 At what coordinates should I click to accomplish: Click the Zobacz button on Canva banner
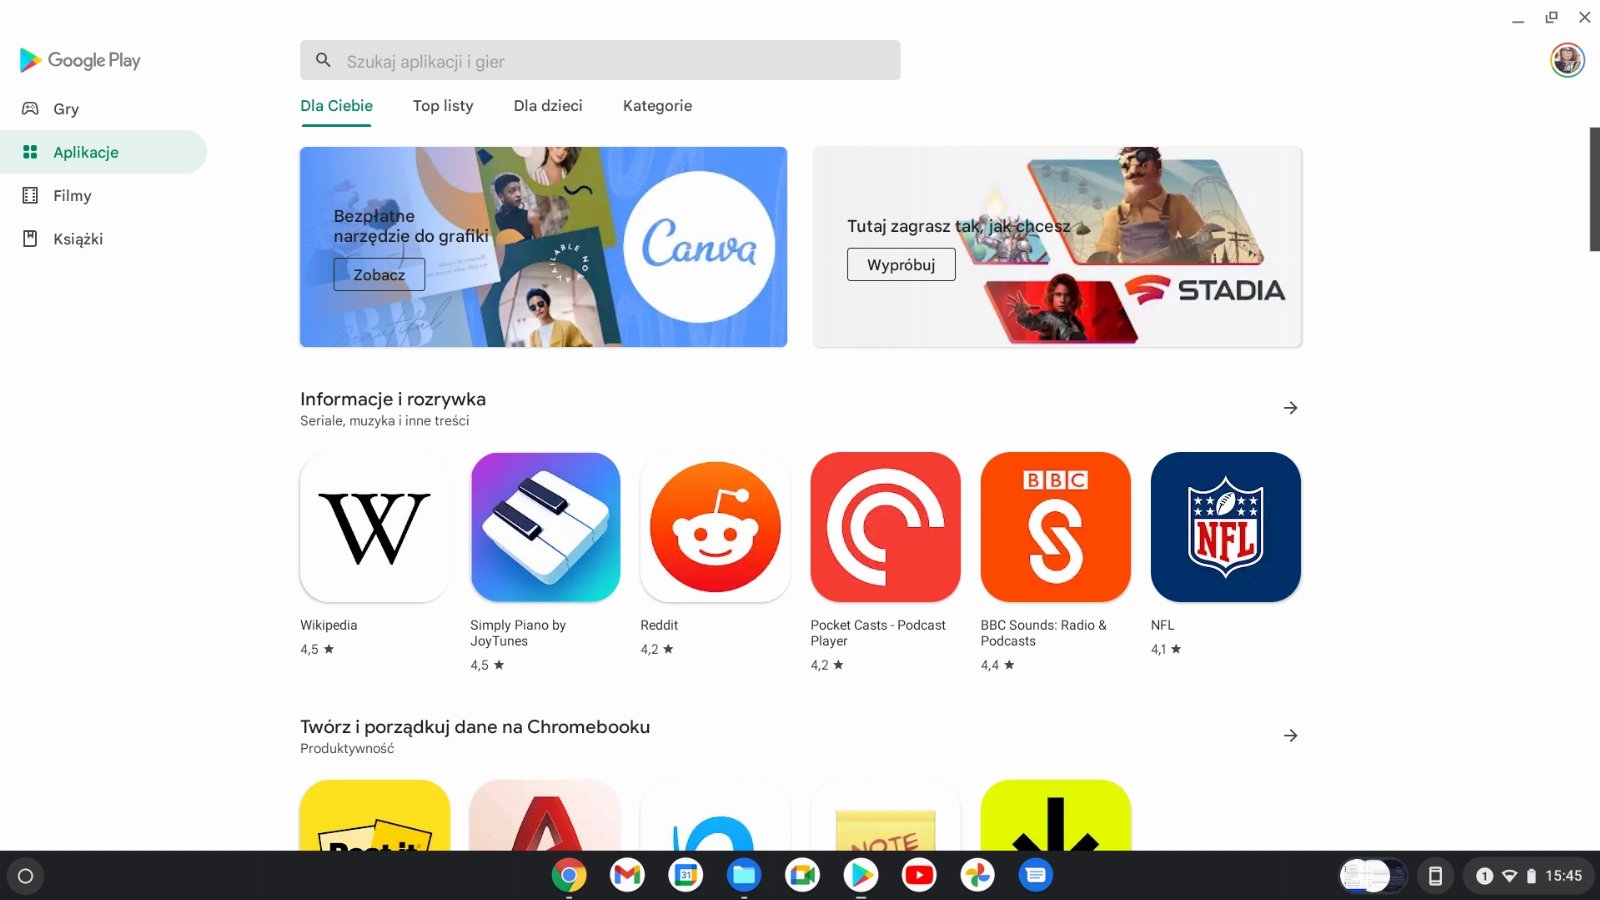pyautogui.click(x=379, y=274)
